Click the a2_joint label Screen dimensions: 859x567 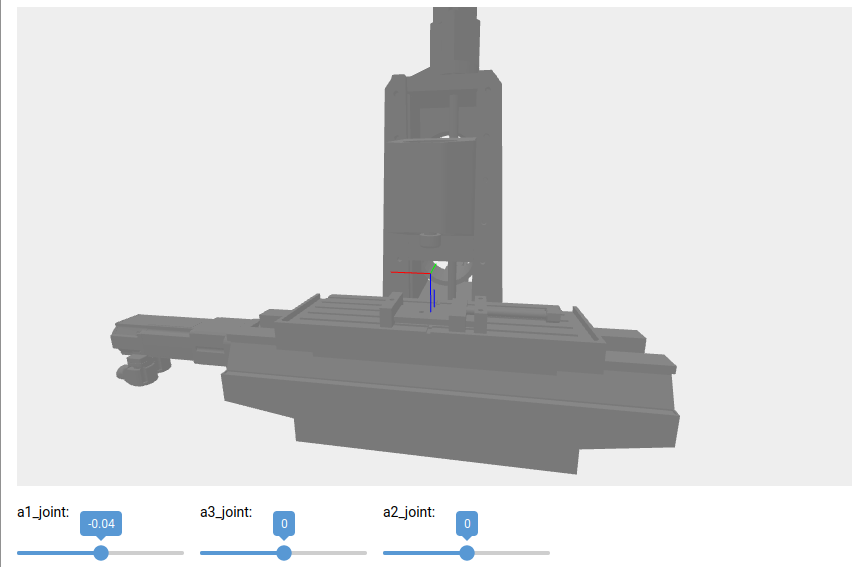click(x=409, y=512)
